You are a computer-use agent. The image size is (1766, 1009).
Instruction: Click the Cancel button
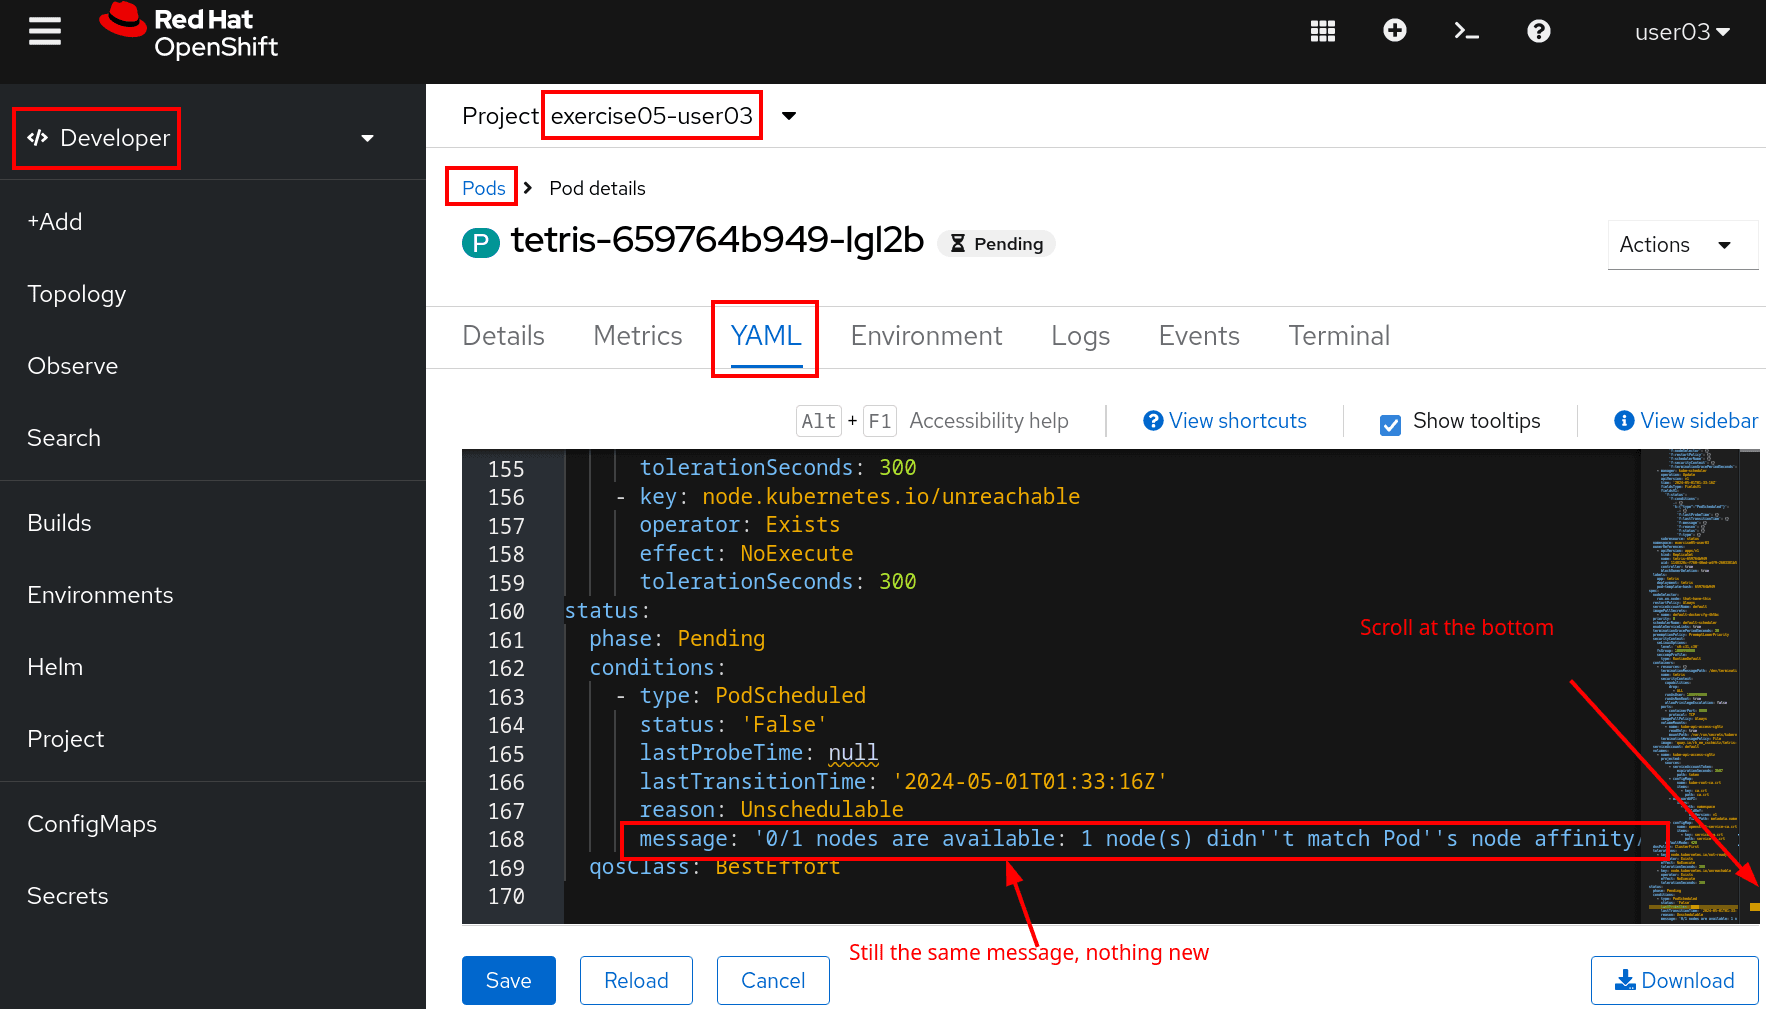pos(773,981)
